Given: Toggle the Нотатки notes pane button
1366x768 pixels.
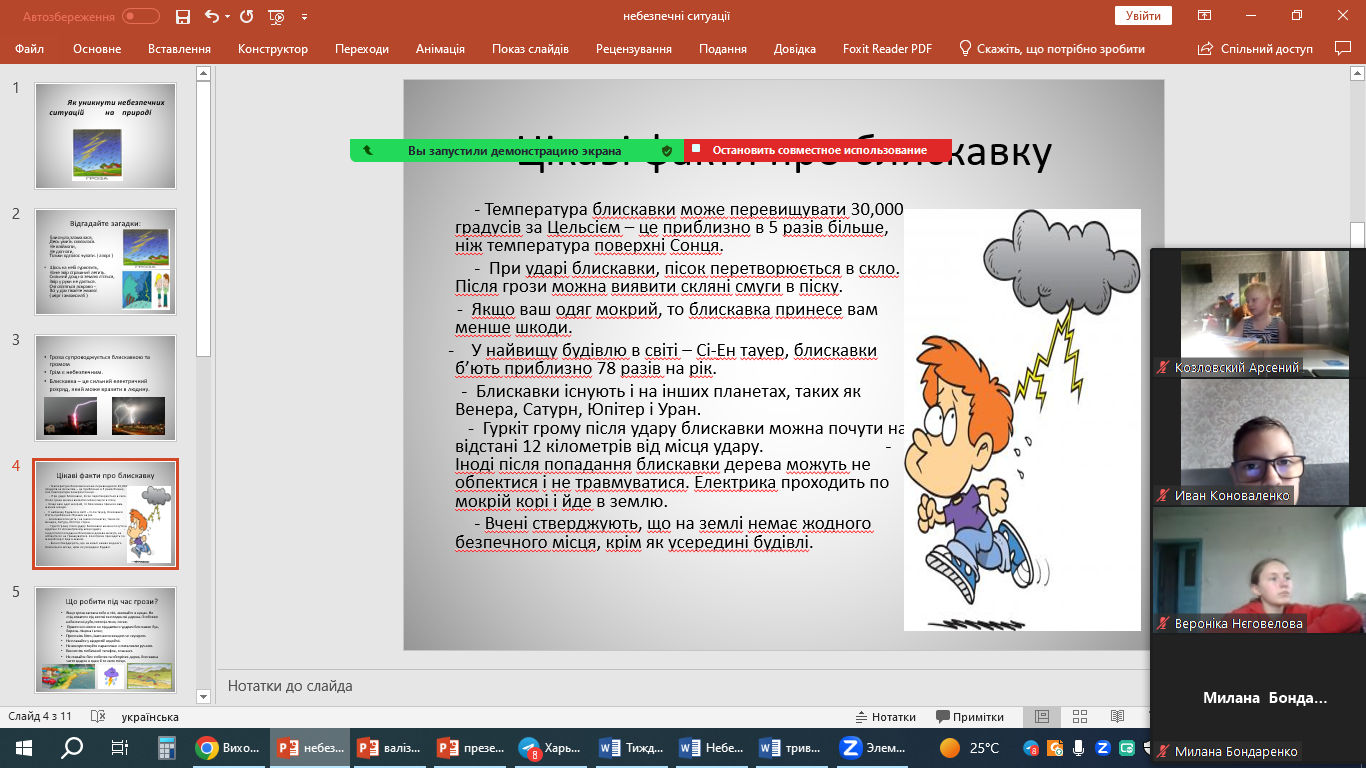Looking at the screenshot, I should [x=886, y=717].
